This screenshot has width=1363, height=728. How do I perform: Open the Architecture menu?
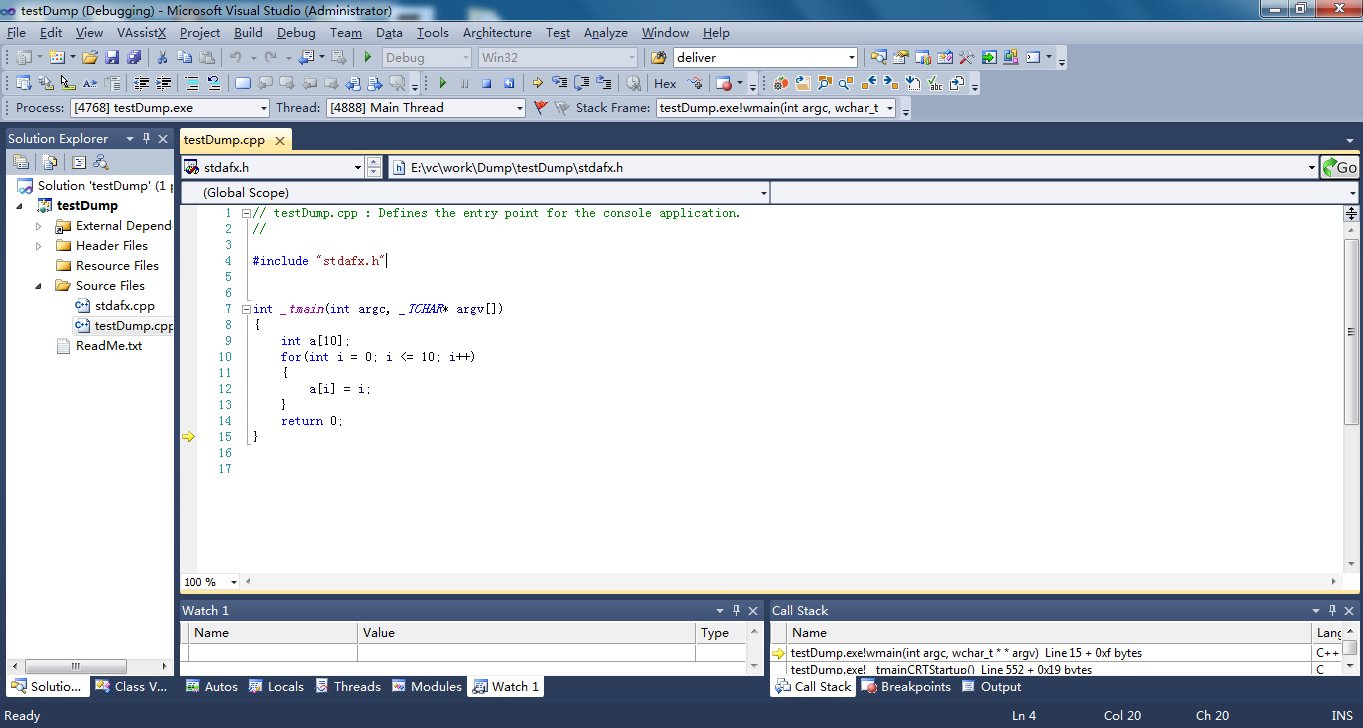[497, 32]
